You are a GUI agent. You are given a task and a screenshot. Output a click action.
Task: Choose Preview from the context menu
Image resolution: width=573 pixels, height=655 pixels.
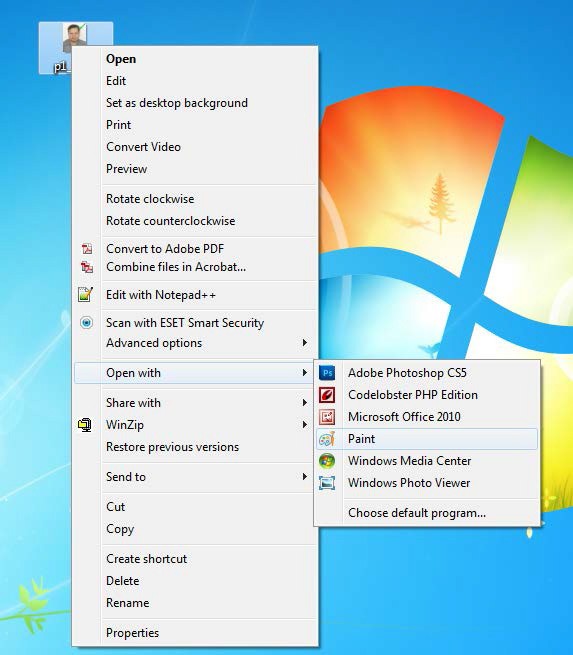pyautogui.click(x=195, y=169)
